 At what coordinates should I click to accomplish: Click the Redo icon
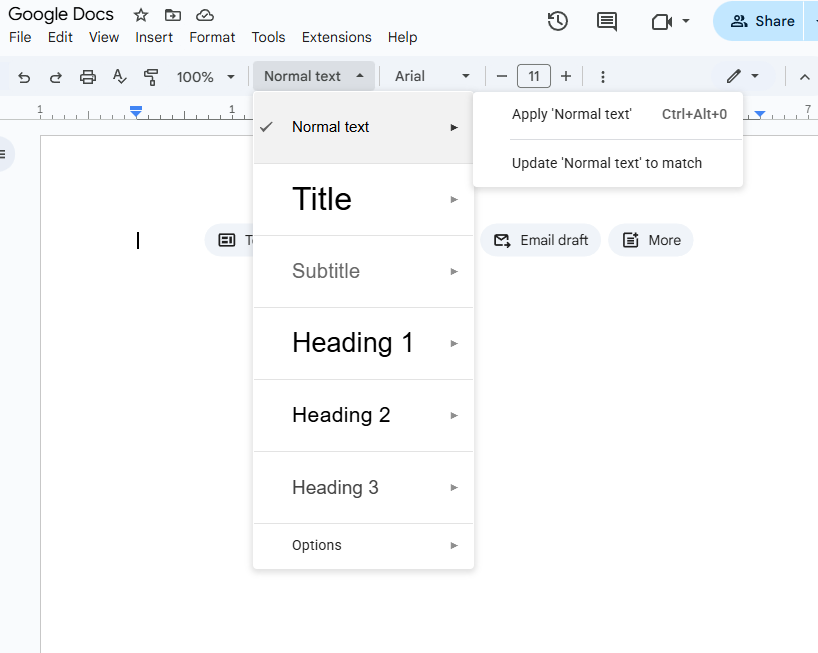pos(56,76)
